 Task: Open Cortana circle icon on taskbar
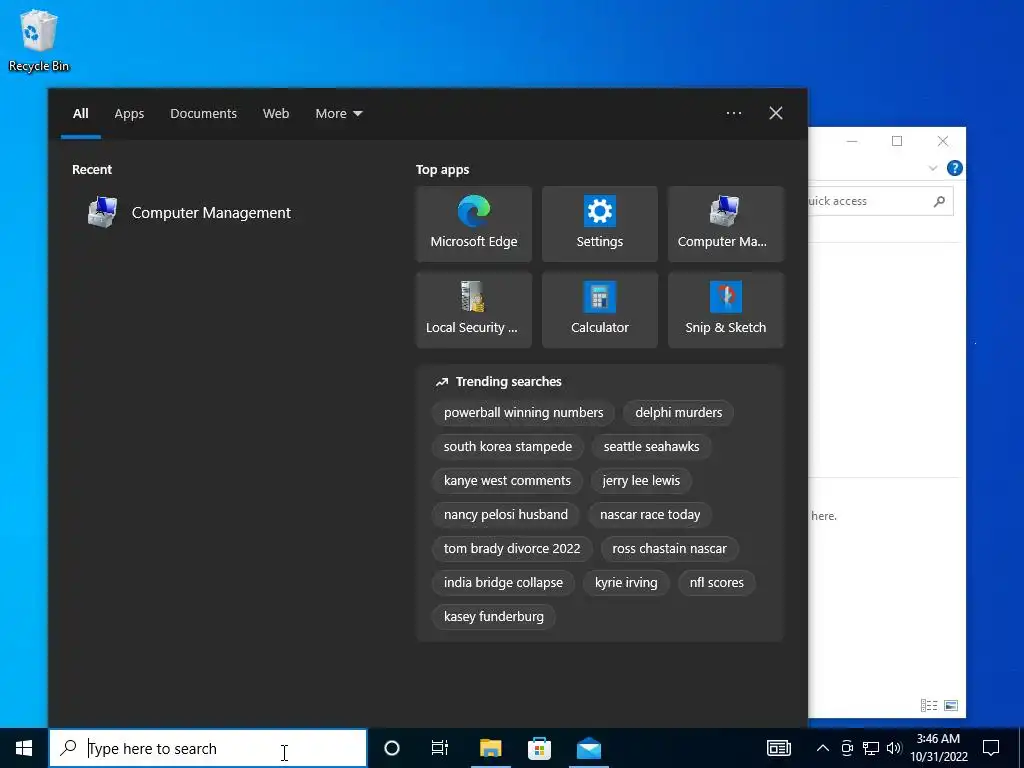point(392,748)
